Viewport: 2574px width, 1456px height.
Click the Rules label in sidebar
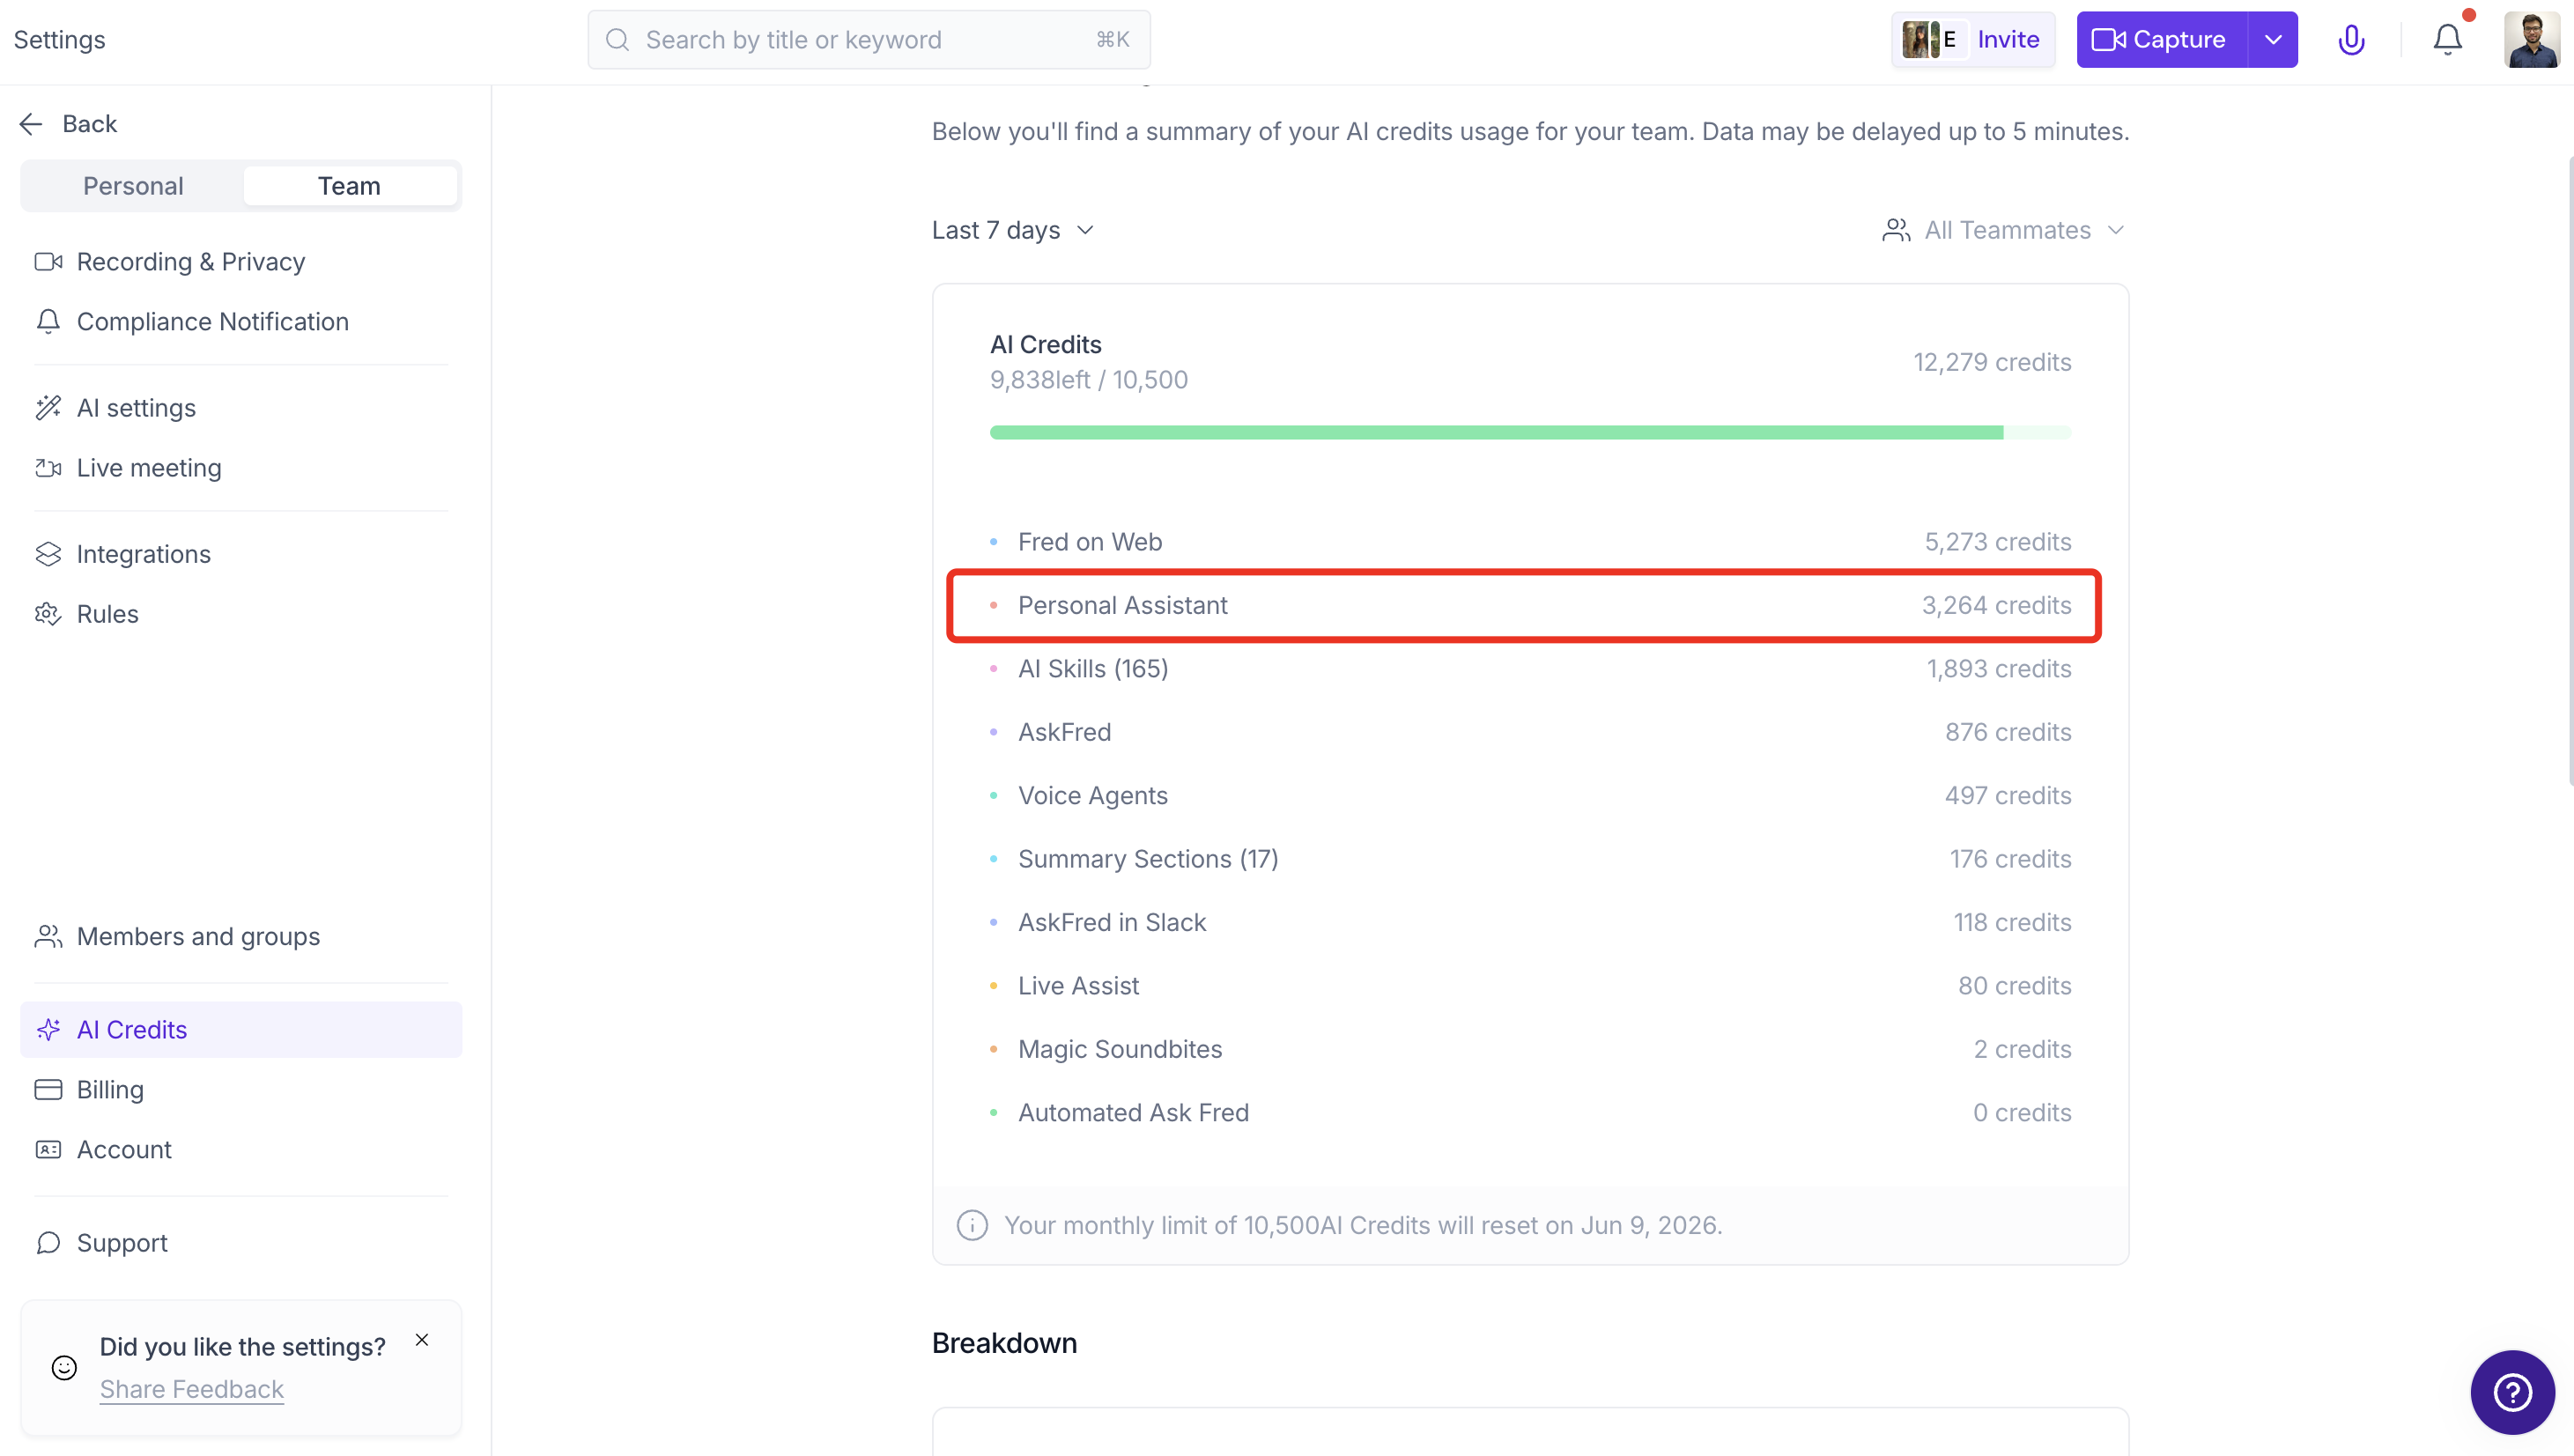pos(108,614)
